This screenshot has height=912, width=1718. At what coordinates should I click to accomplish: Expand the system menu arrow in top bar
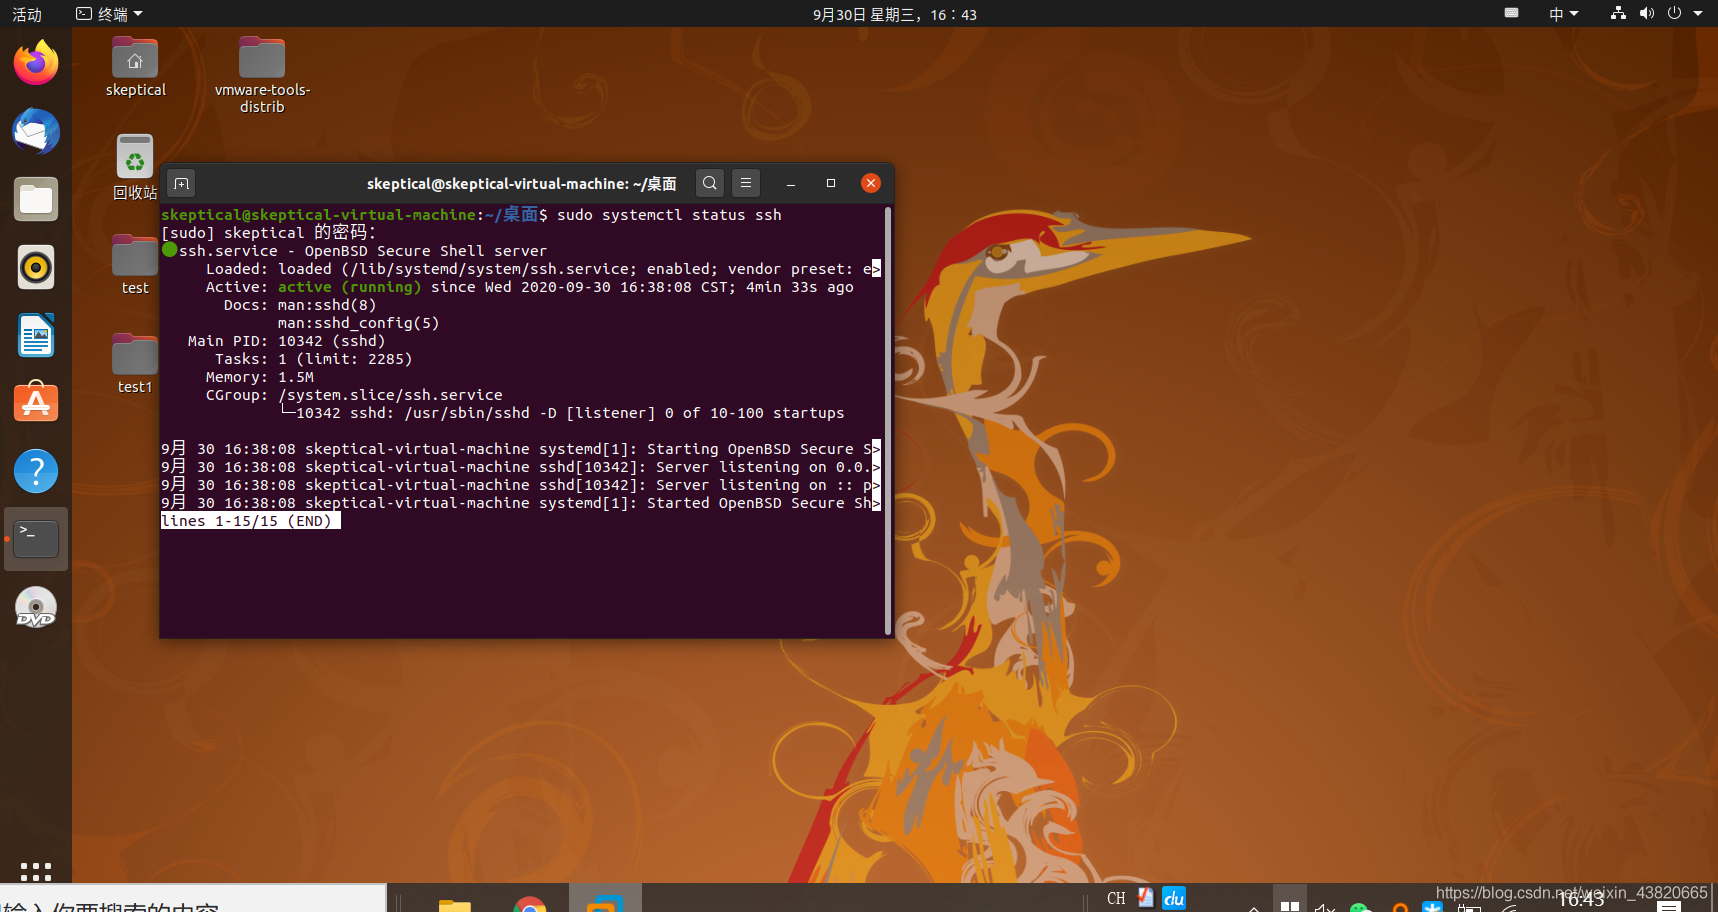pos(1698,14)
